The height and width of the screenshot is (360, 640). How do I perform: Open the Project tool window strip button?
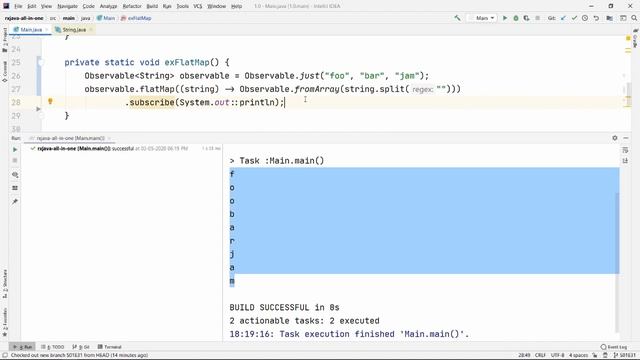[x=4, y=40]
